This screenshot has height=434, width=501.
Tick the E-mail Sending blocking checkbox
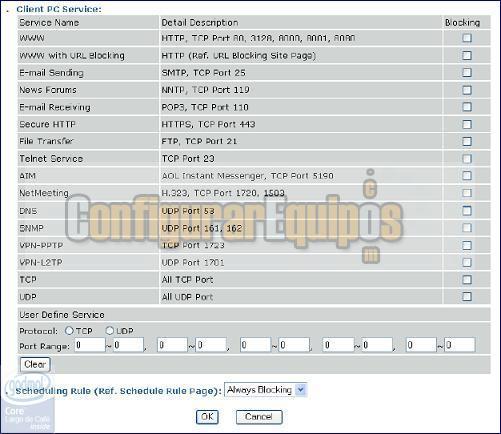(x=467, y=72)
